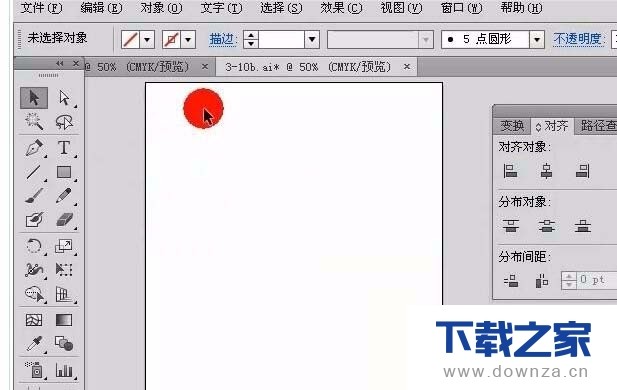Select the Symbol Sprayer tool
The height and width of the screenshot is (390, 617).
34,370
